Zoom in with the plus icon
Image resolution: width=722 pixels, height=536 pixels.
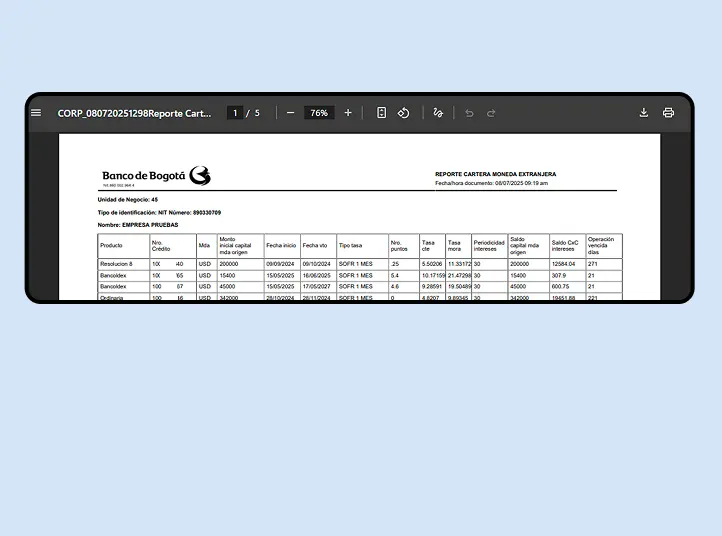[x=348, y=113]
